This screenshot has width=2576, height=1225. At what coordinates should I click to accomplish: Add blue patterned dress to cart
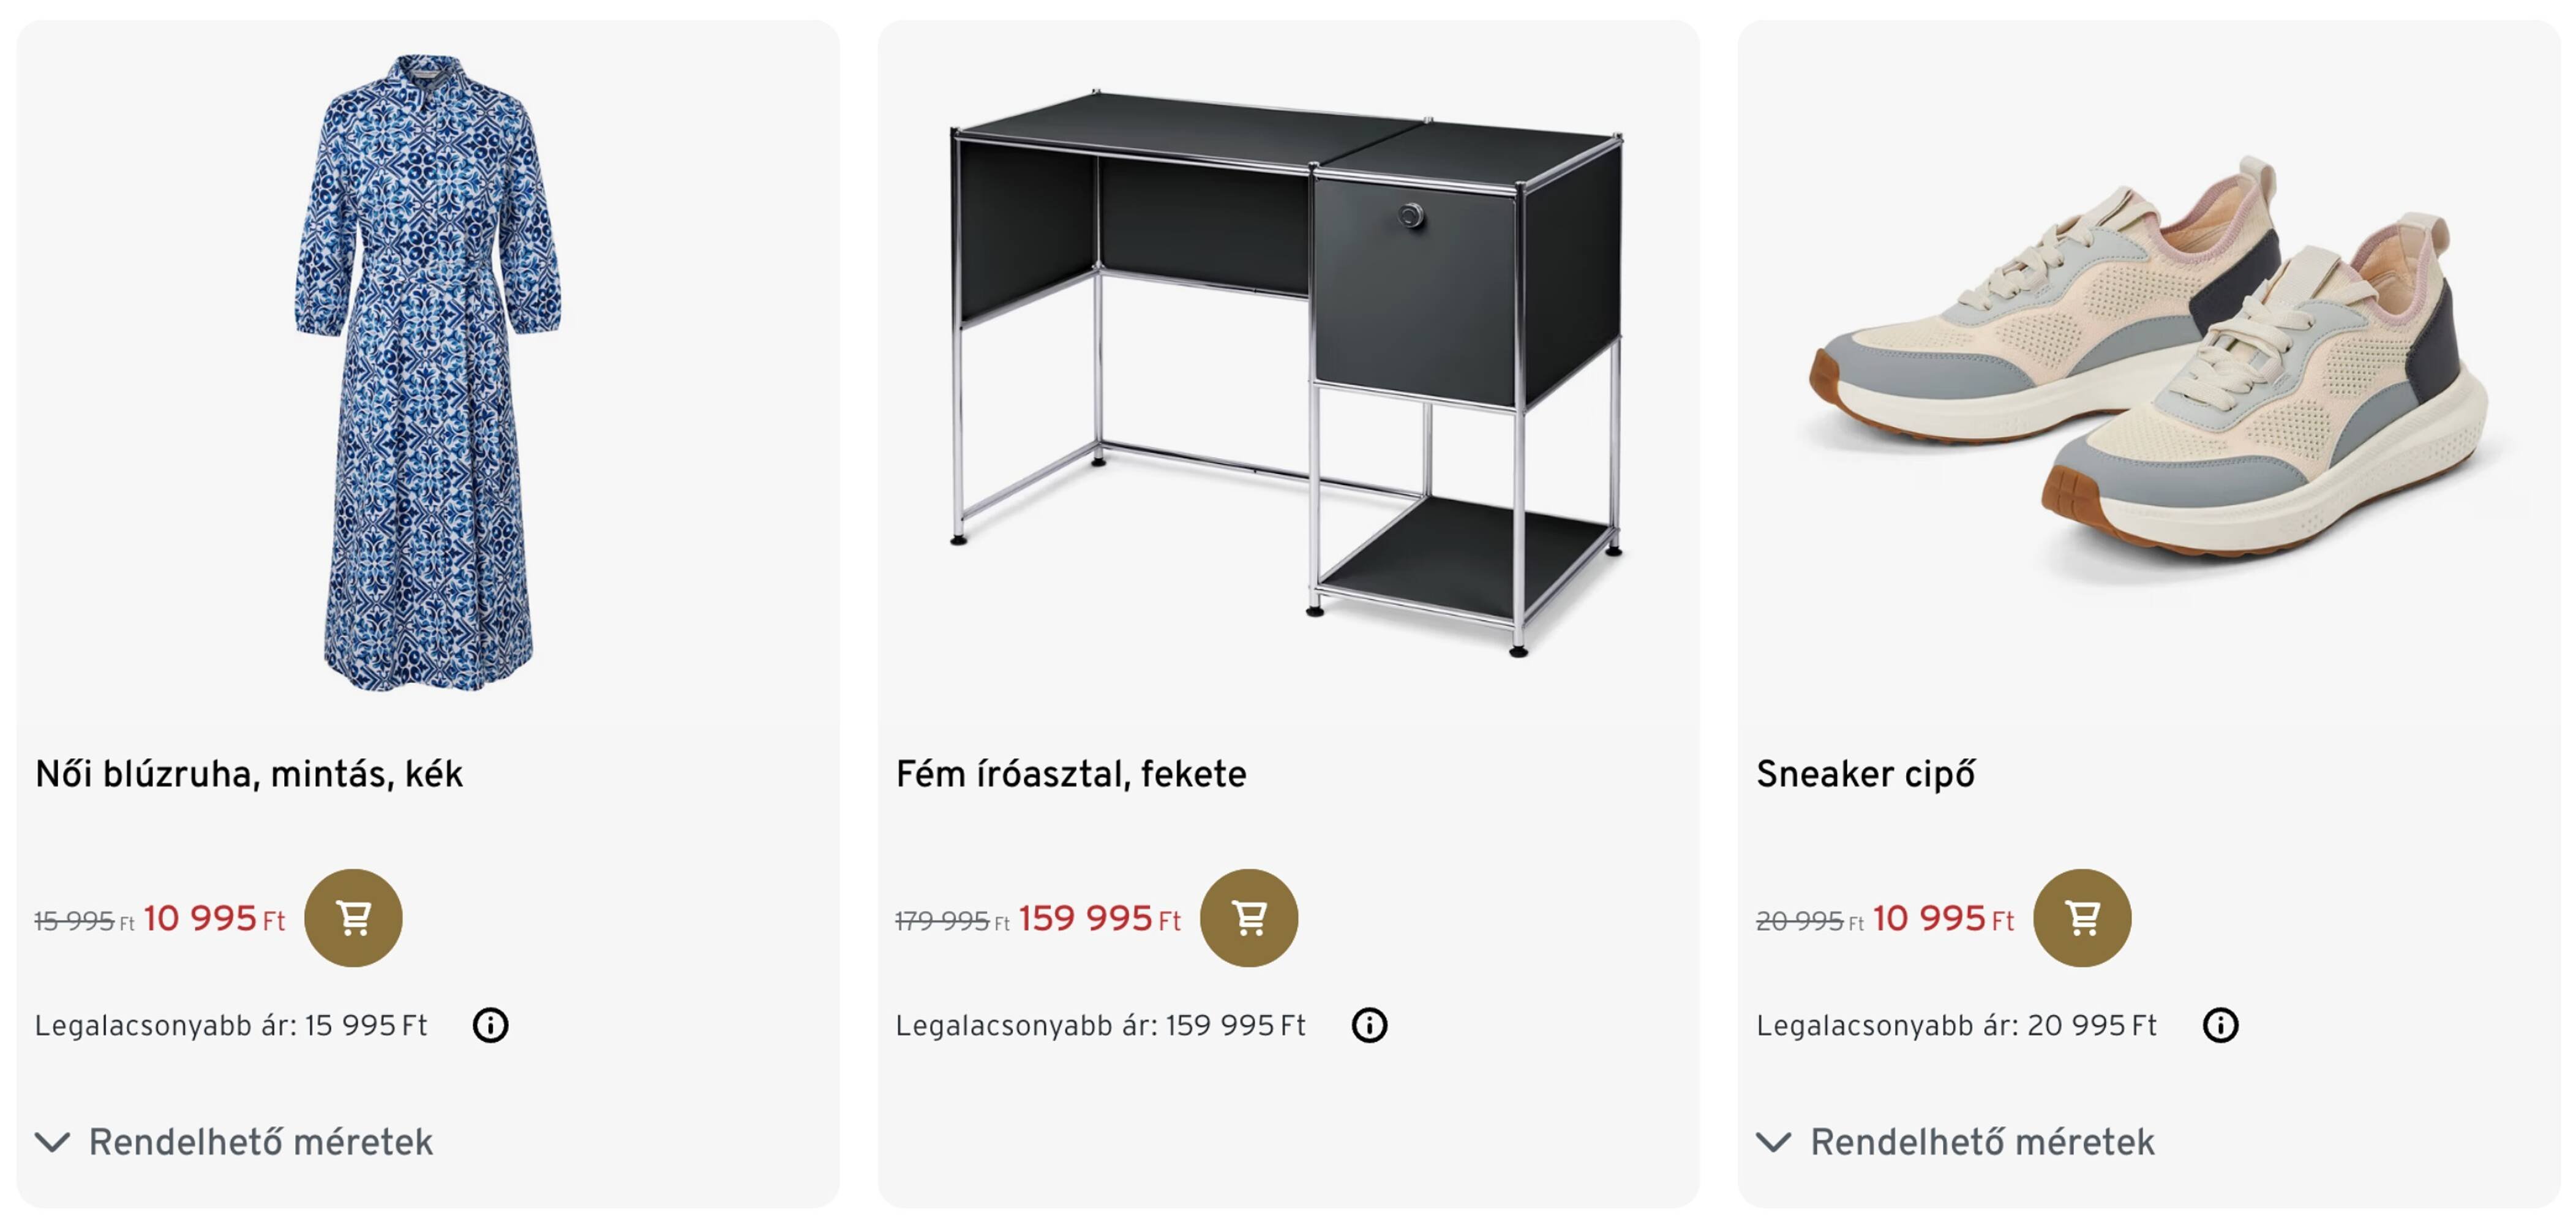tap(353, 917)
